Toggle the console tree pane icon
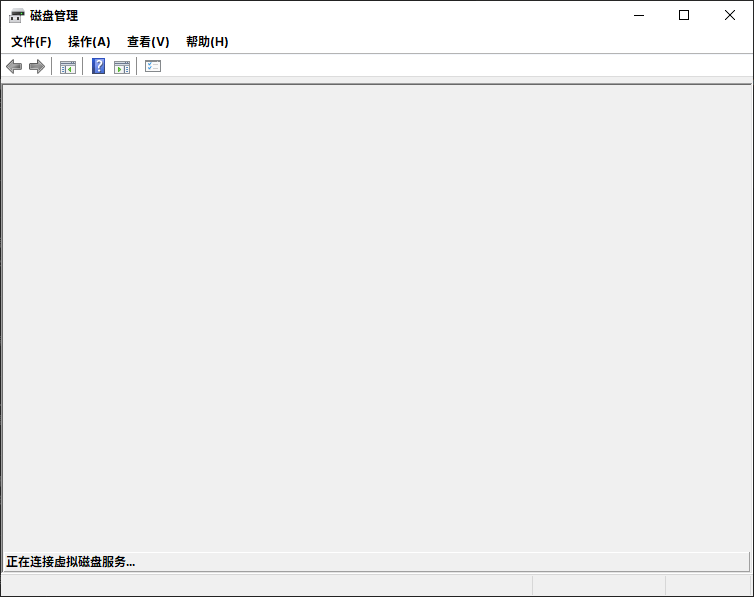 [68, 67]
